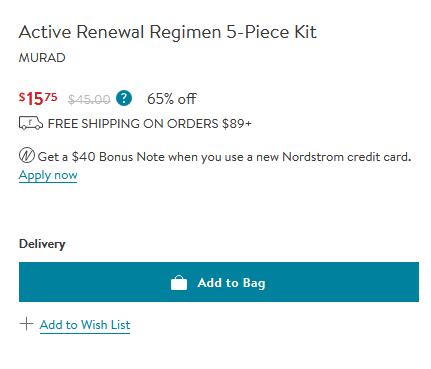Click the Active Renewal Regimen product title
Image resolution: width=431 pixels, height=369 pixels.
pos(167,32)
